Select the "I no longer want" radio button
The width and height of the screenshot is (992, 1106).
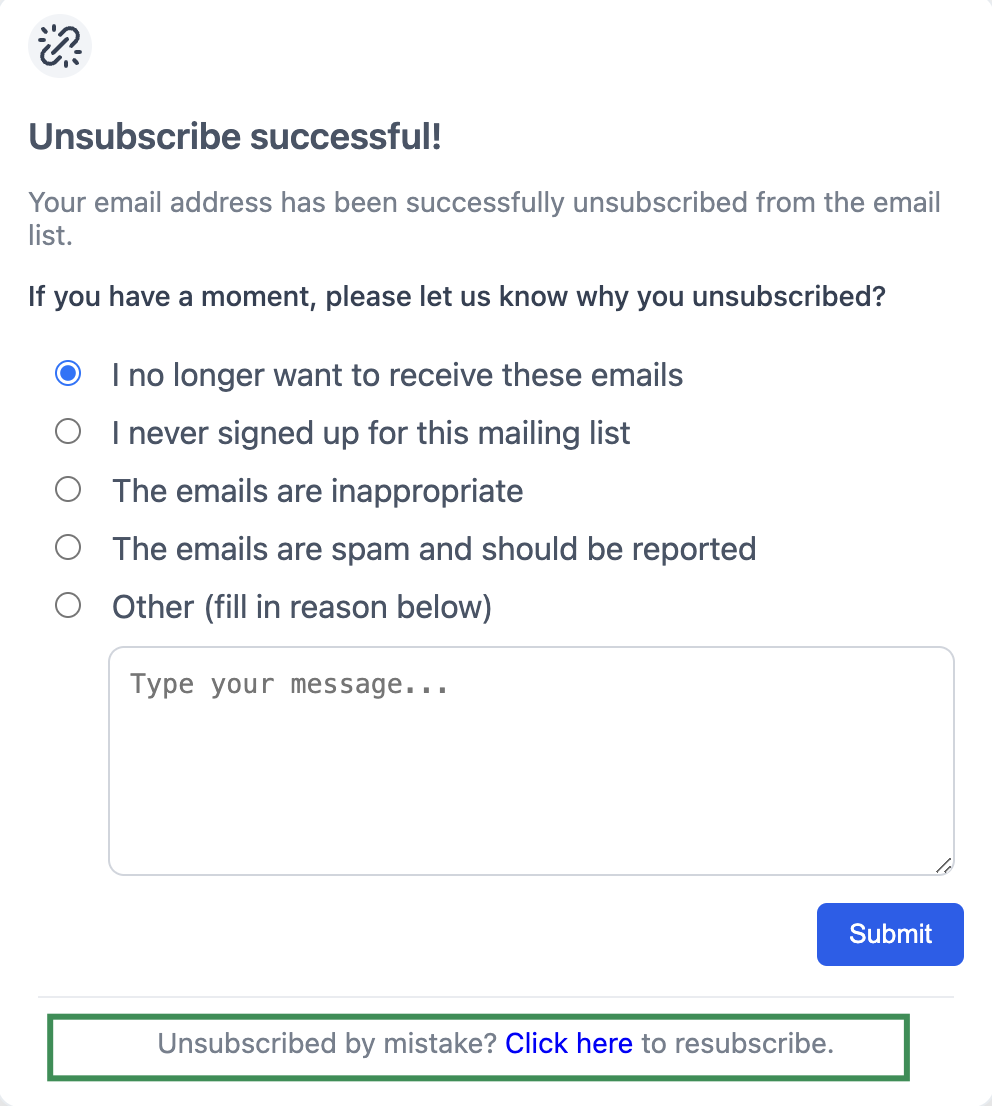68,375
